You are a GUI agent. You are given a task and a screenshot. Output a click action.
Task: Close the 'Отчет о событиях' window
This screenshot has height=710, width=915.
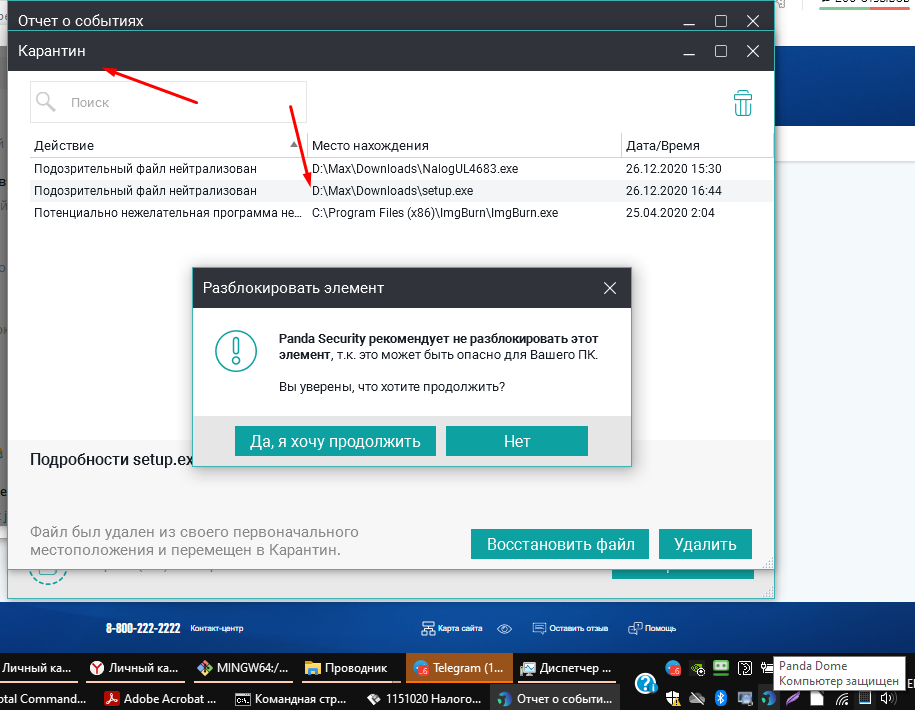tap(753, 21)
